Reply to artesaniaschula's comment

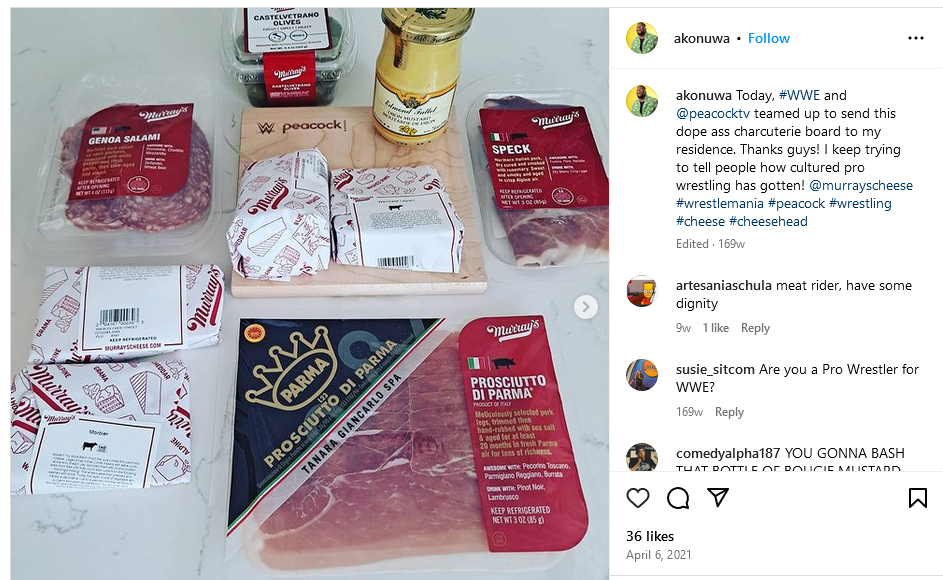pyautogui.click(x=755, y=328)
